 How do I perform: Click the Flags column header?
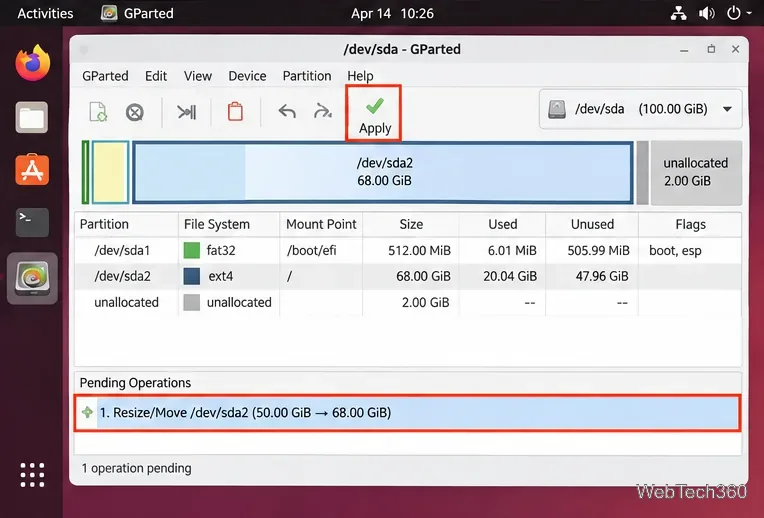[690, 224]
